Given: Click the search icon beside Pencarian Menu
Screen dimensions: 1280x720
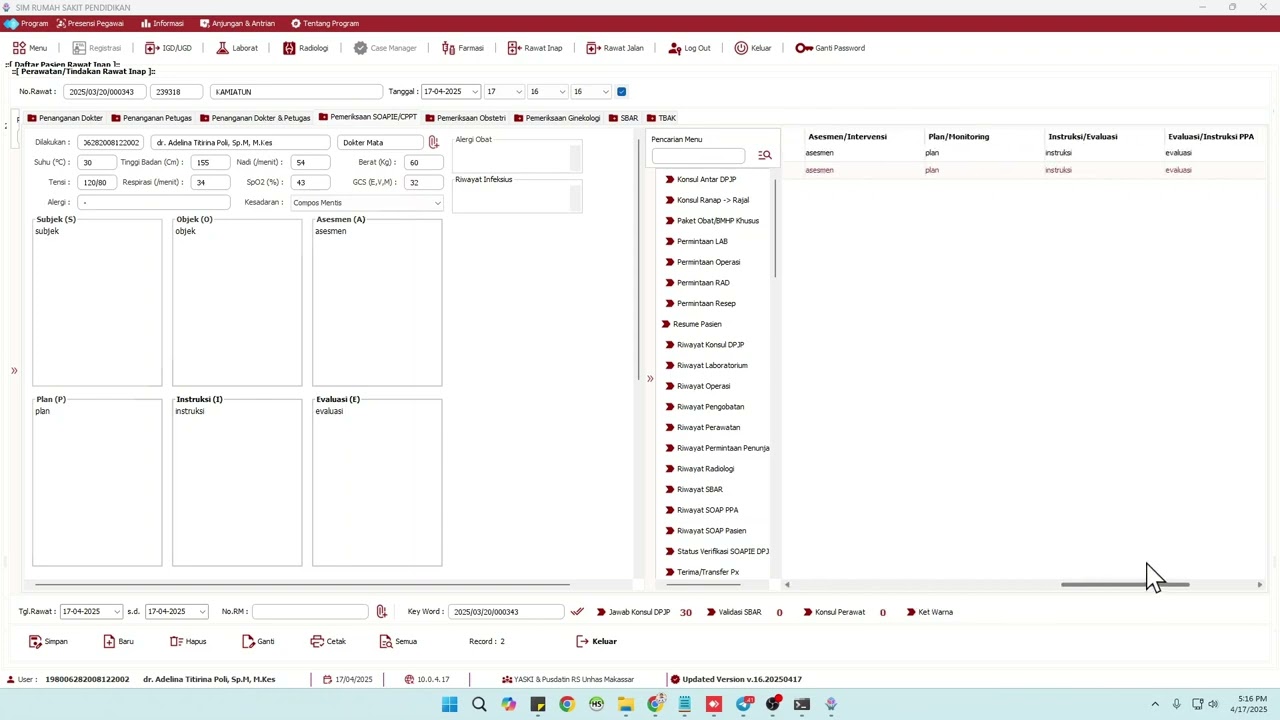Looking at the screenshot, I should click(765, 155).
